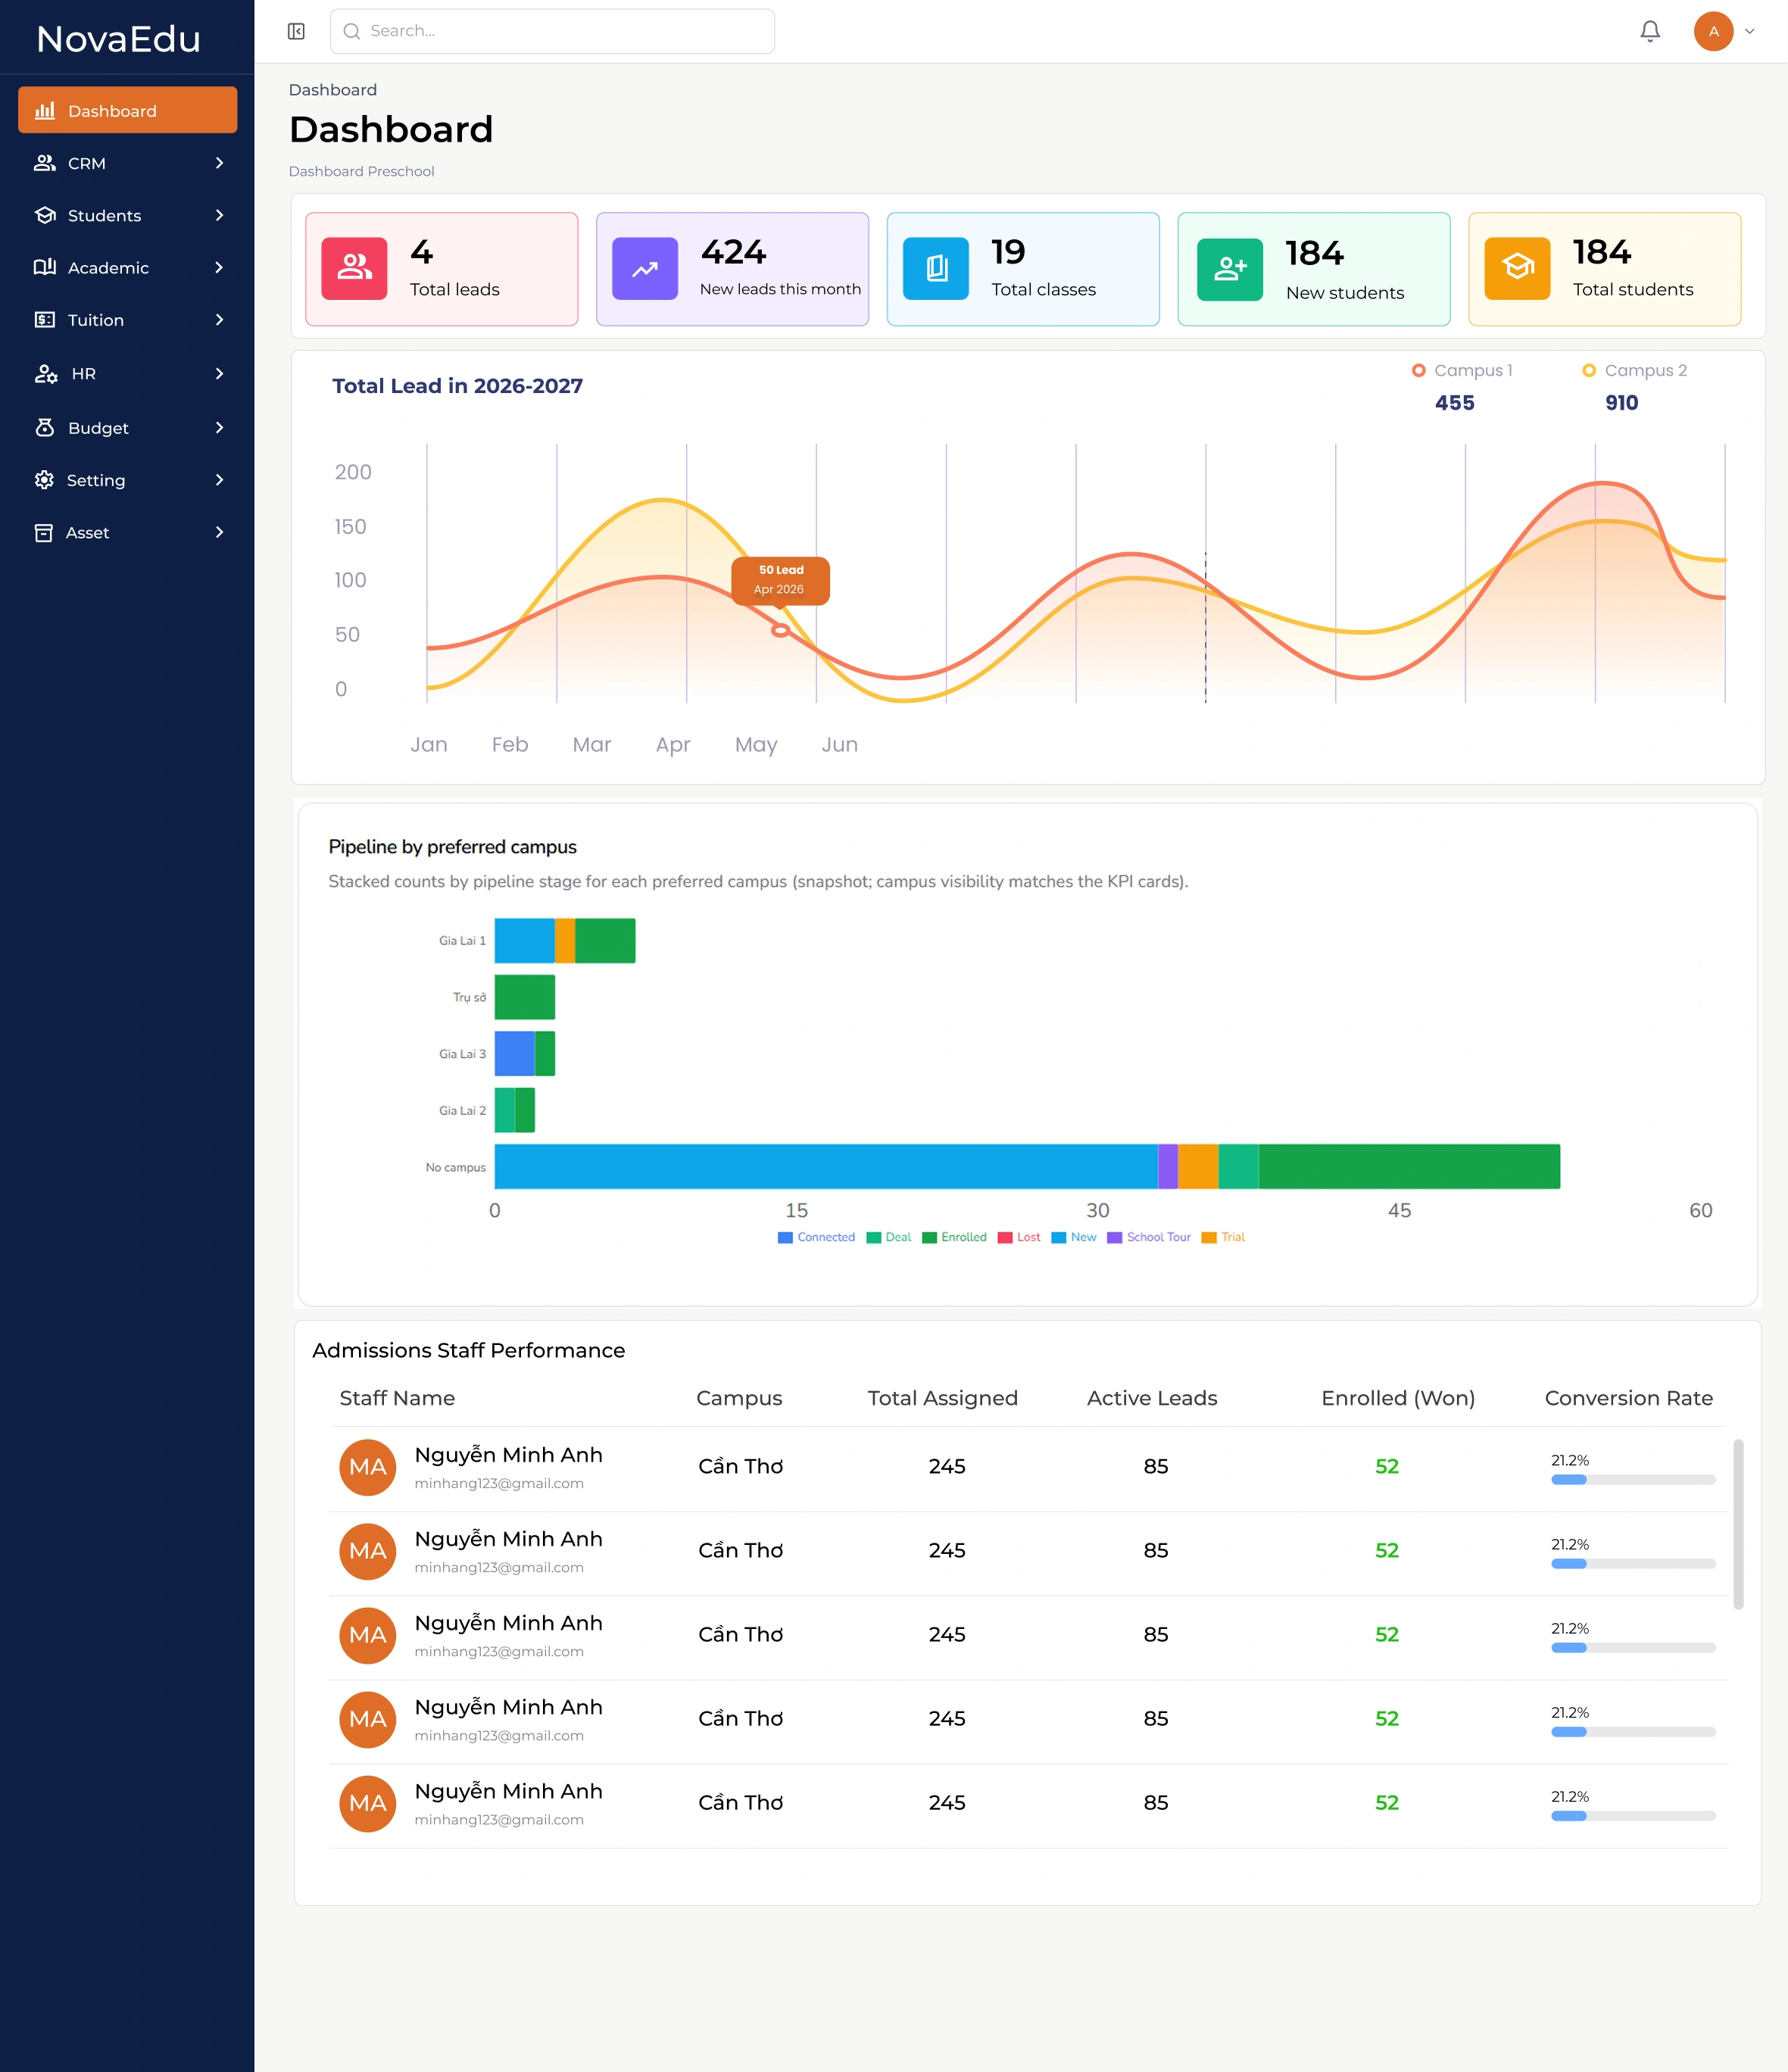Click the Budget money bag icon
The width and height of the screenshot is (1788, 2072).
tap(45, 427)
